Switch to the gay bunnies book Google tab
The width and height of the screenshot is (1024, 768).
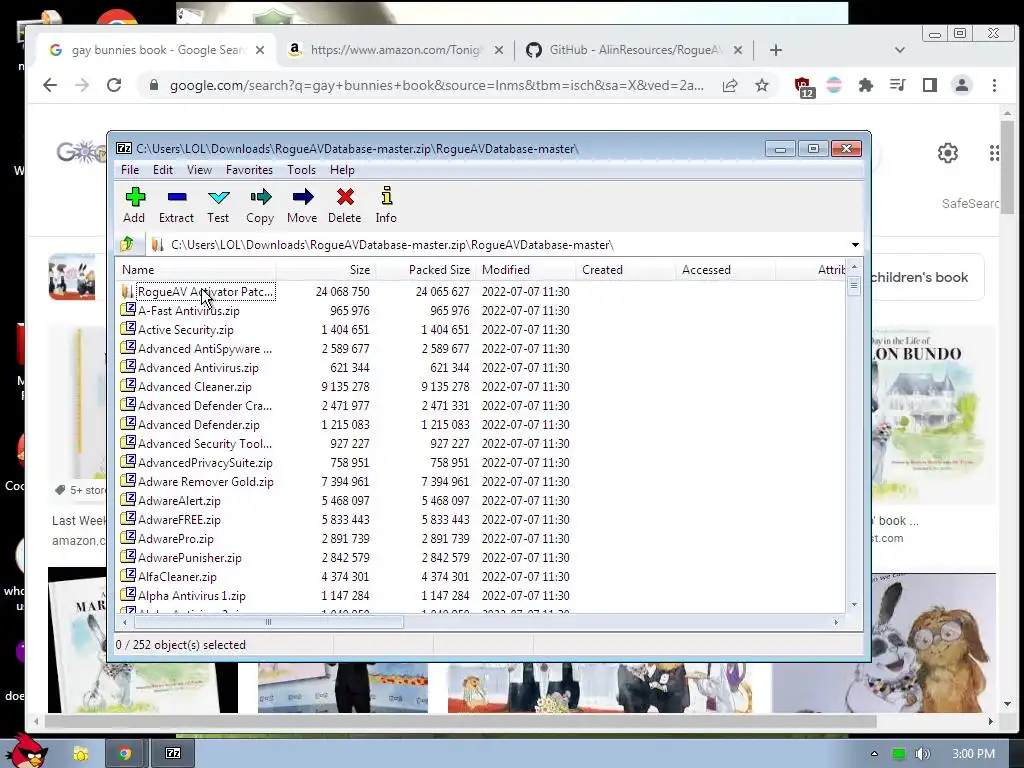[x=157, y=50]
